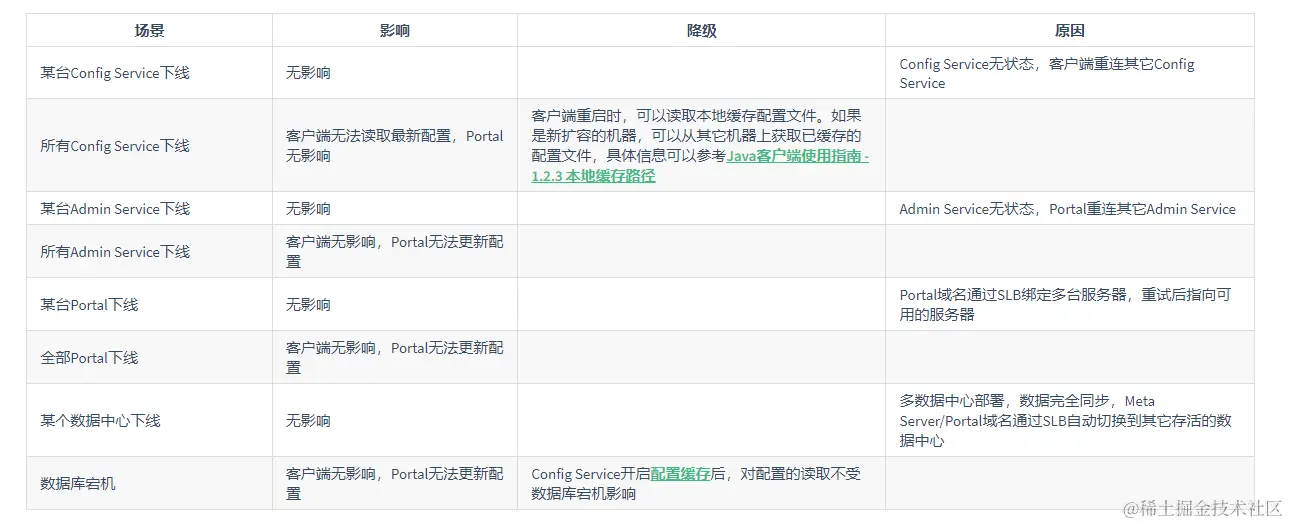Select the 某台Admin Service下线 cell

pos(149,209)
